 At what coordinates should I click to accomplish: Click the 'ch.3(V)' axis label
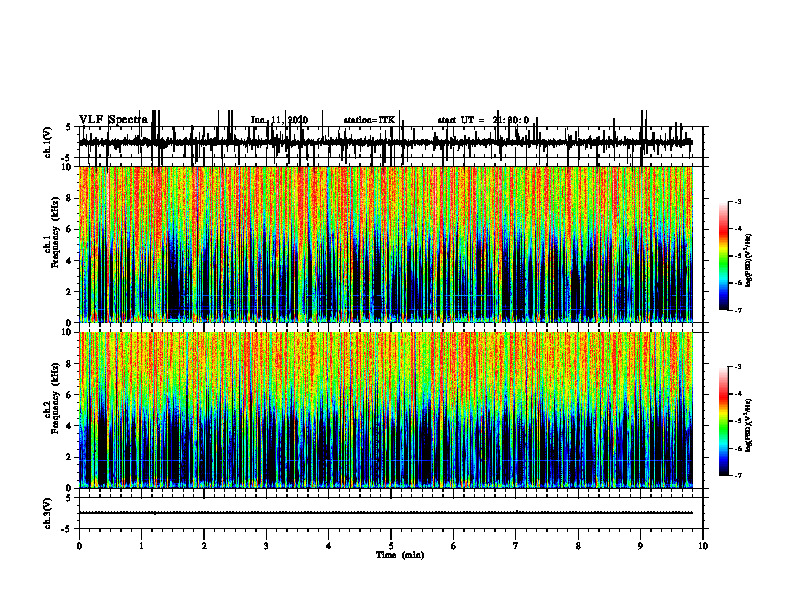48,513
